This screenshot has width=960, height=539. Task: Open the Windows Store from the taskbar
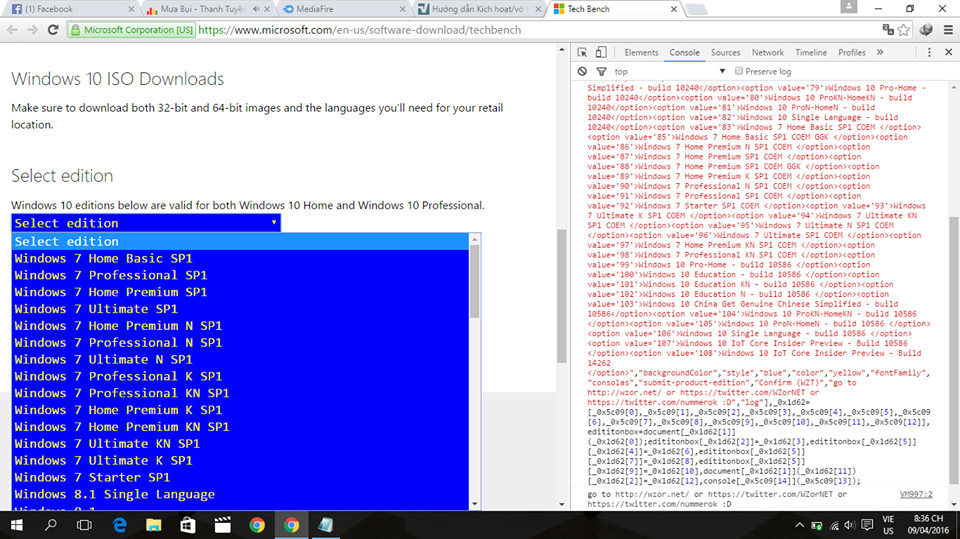188,525
